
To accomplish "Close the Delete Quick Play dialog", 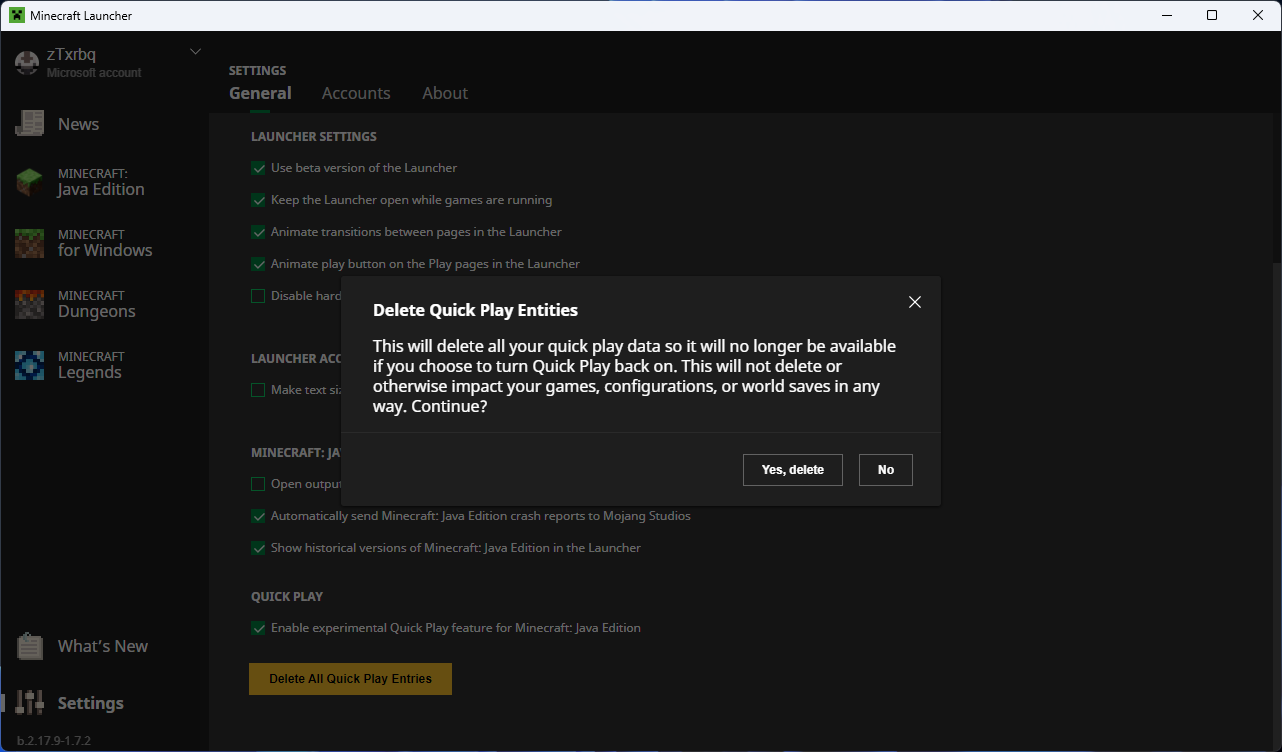I will click(914, 302).
